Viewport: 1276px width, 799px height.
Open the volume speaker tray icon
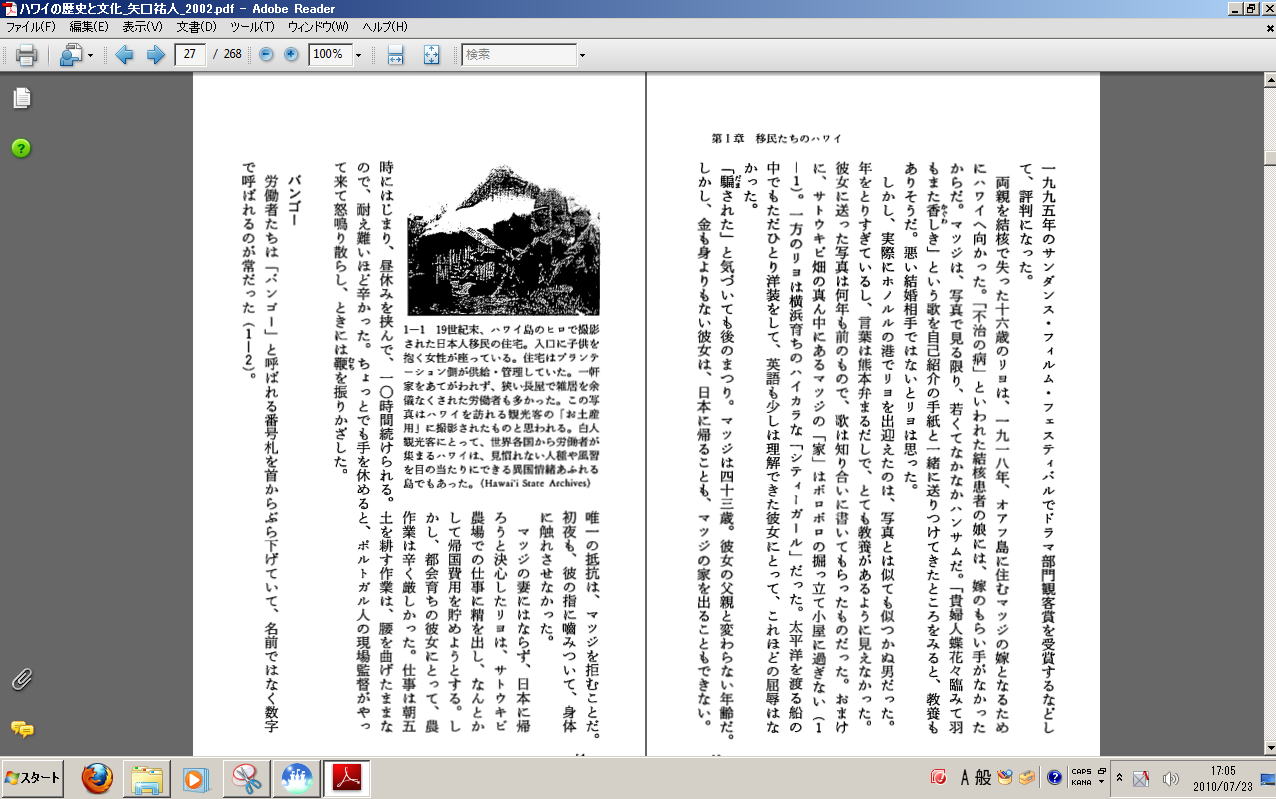pyautogui.click(x=1170, y=777)
